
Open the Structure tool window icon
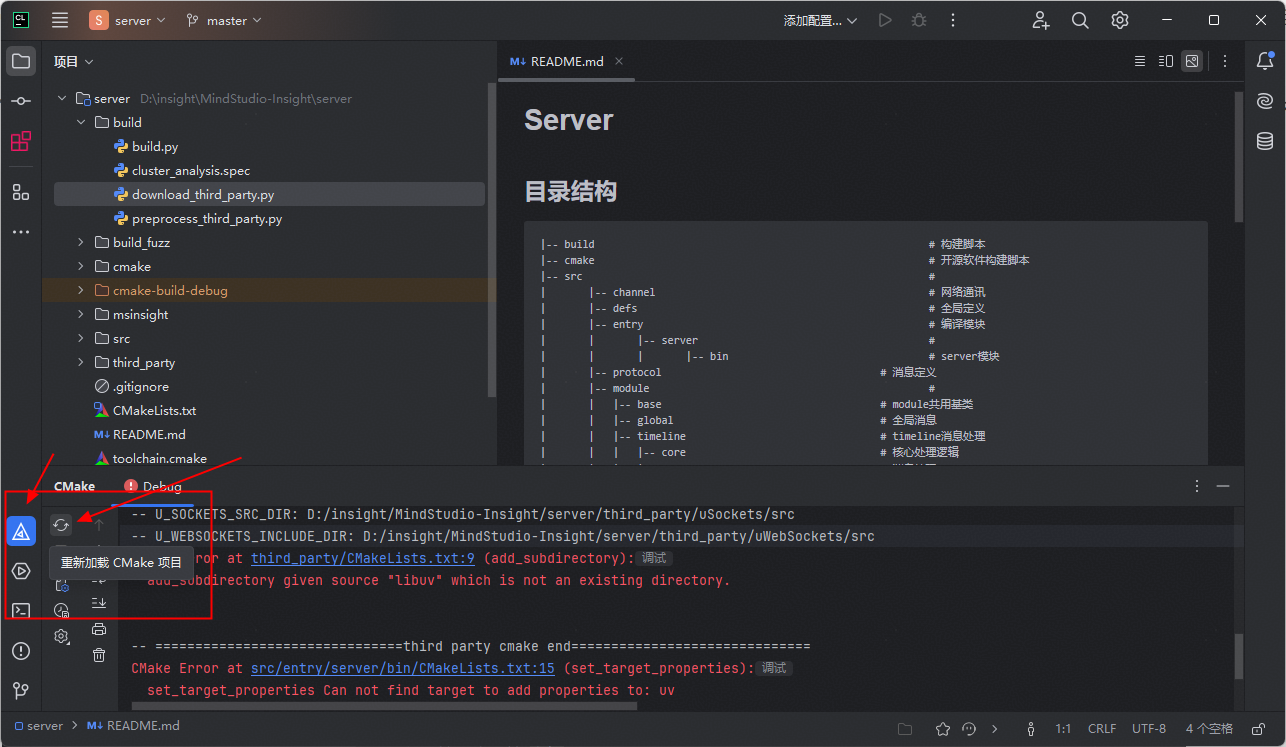coord(21,192)
